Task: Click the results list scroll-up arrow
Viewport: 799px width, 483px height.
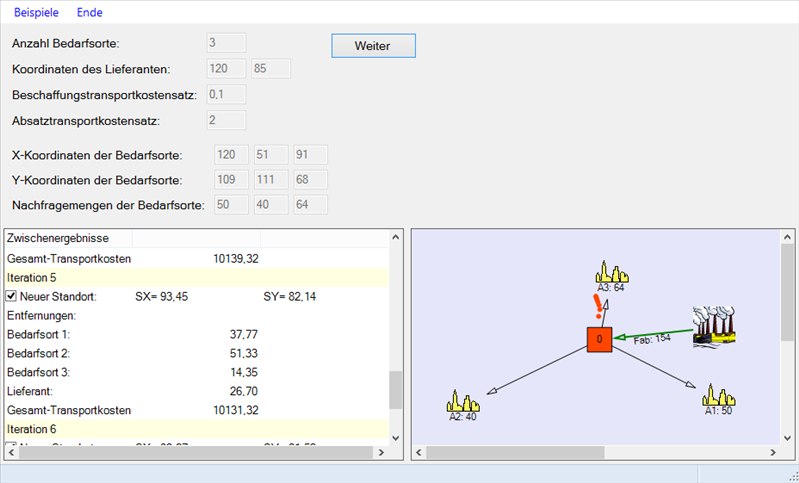Action: coord(396,239)
